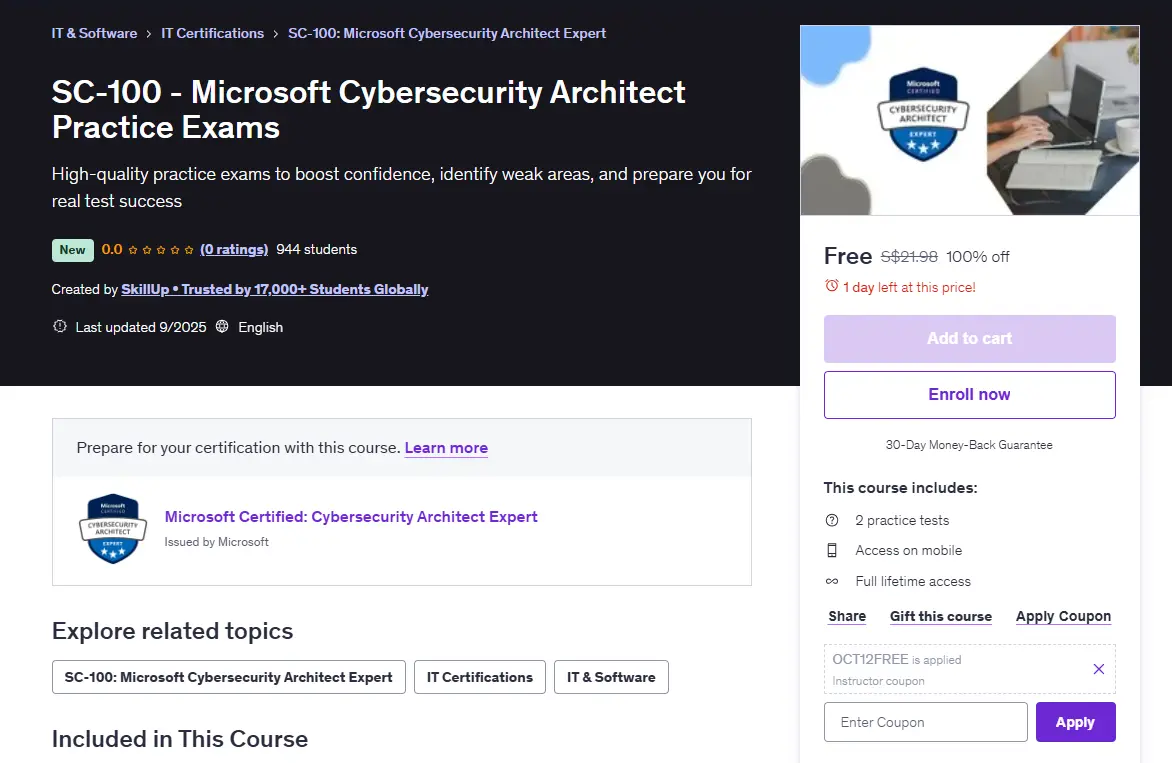Click the 30-Day Money-Back Guarantee text
This screenshot has width=1172, height=763.
[x=969, y=445]
